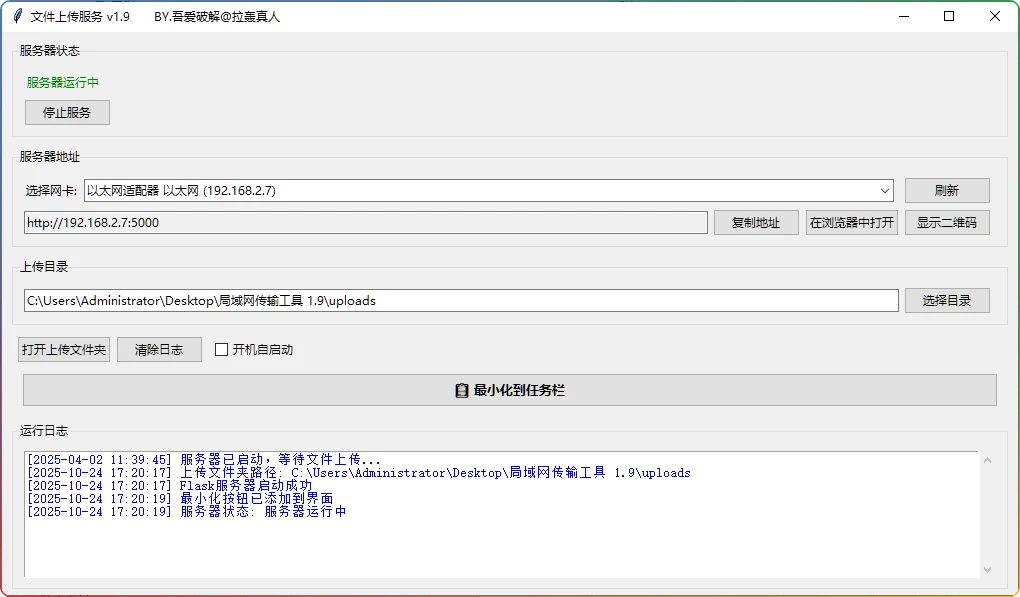The width and height of the screenshot is (1020, 597).
Task: Refresh adapter list with 刷新 button
Action: pos(946,190)
